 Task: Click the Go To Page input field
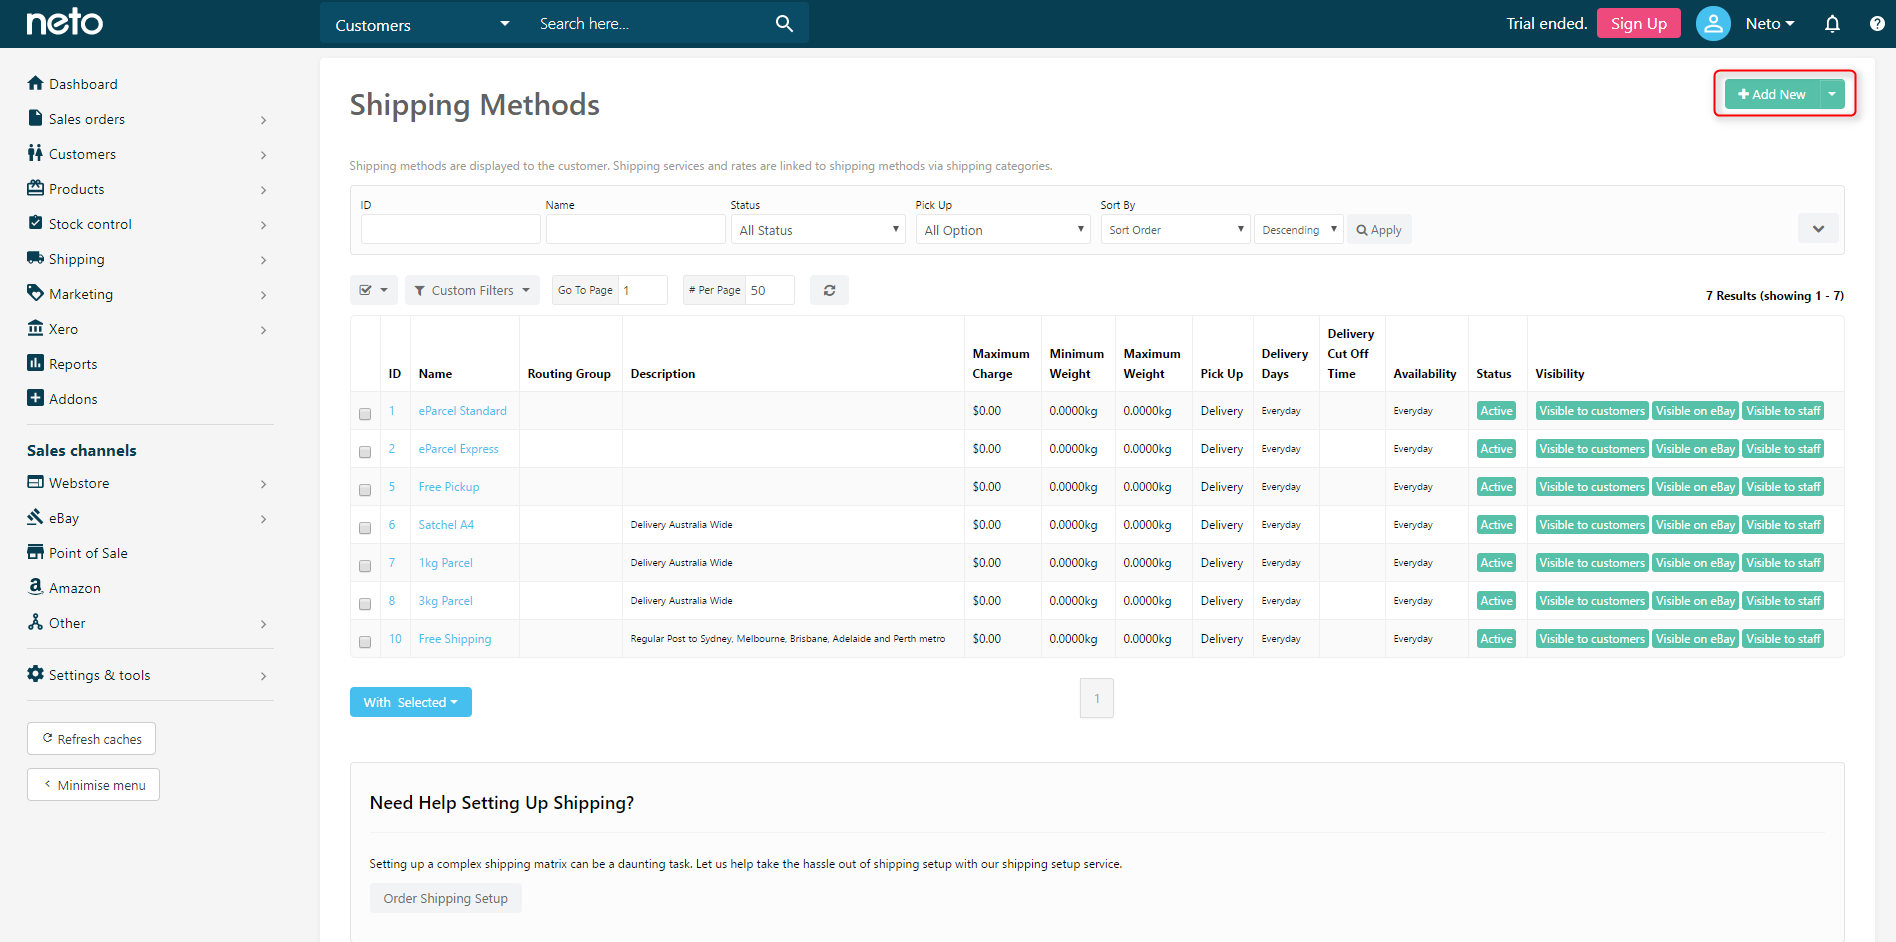point(643,290)
